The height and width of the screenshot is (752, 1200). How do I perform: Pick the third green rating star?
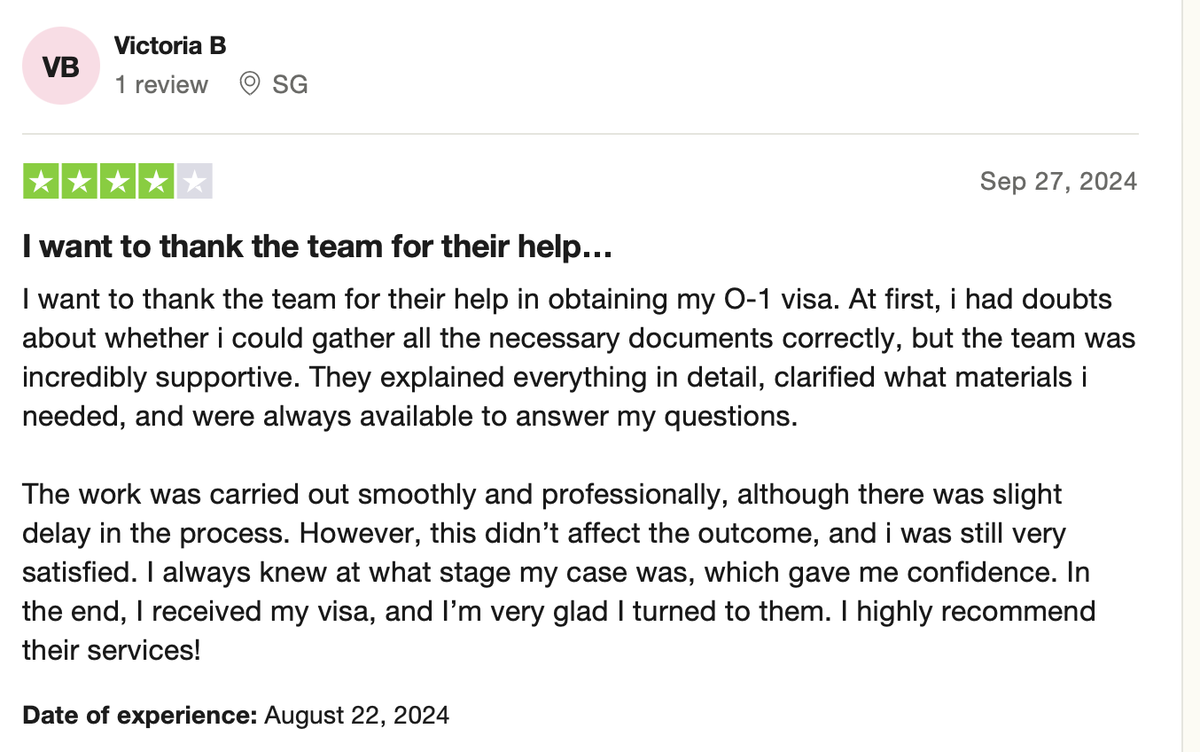point(117,181)
